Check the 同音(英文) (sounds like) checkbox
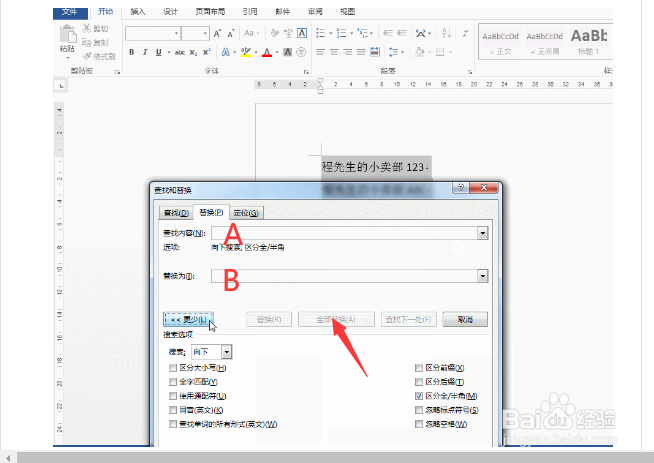This screenshot has height=463, width=654. [173, 410]
